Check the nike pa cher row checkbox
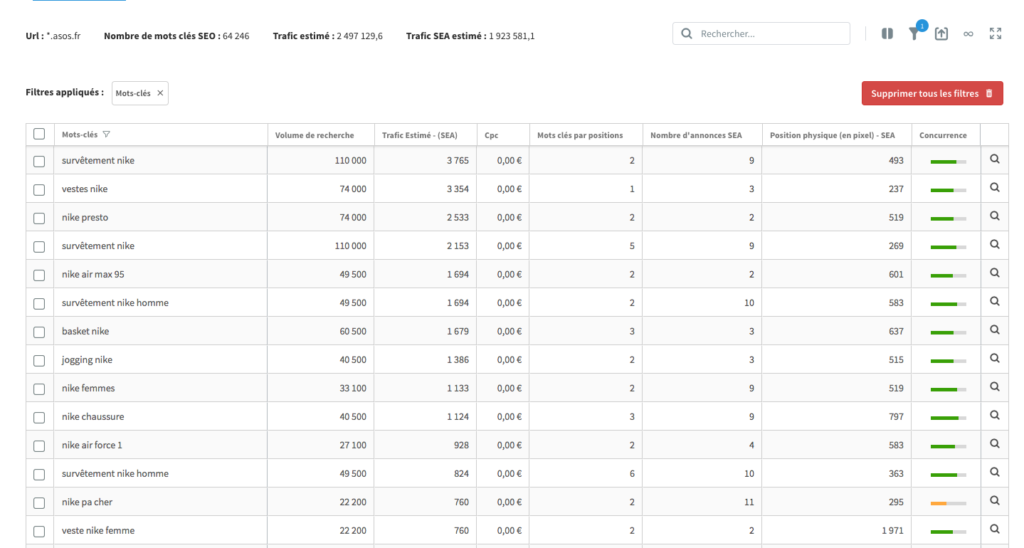The width and height of the screenshot is (1024, 548). click(39, 503)
